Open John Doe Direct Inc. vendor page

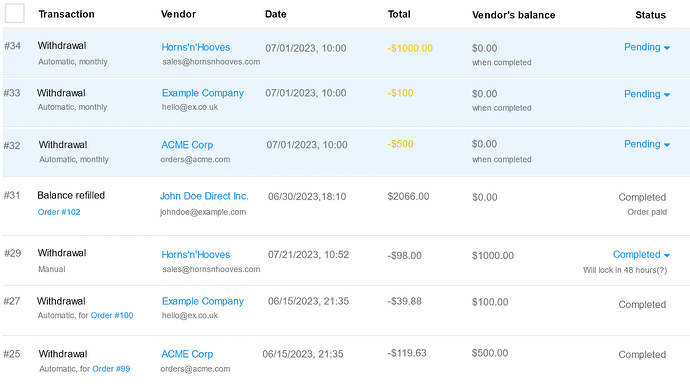(204, 196)
